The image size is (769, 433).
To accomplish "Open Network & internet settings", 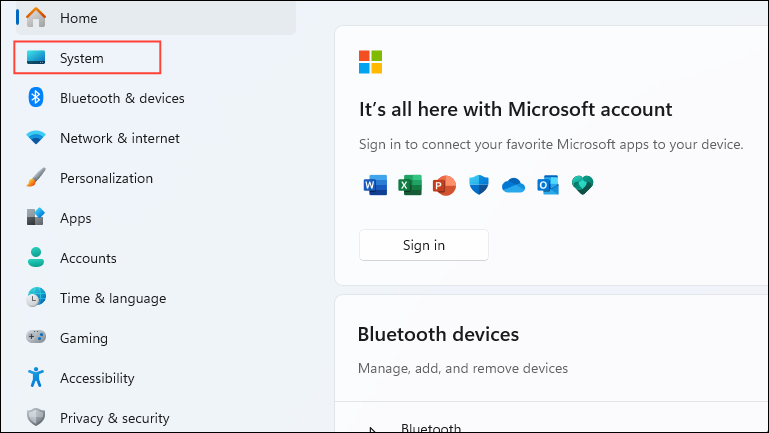I will point(119,138).
